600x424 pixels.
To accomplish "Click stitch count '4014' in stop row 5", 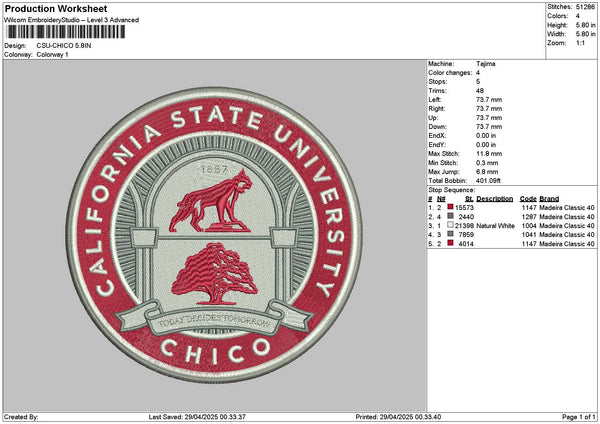I will click(466, 244).
